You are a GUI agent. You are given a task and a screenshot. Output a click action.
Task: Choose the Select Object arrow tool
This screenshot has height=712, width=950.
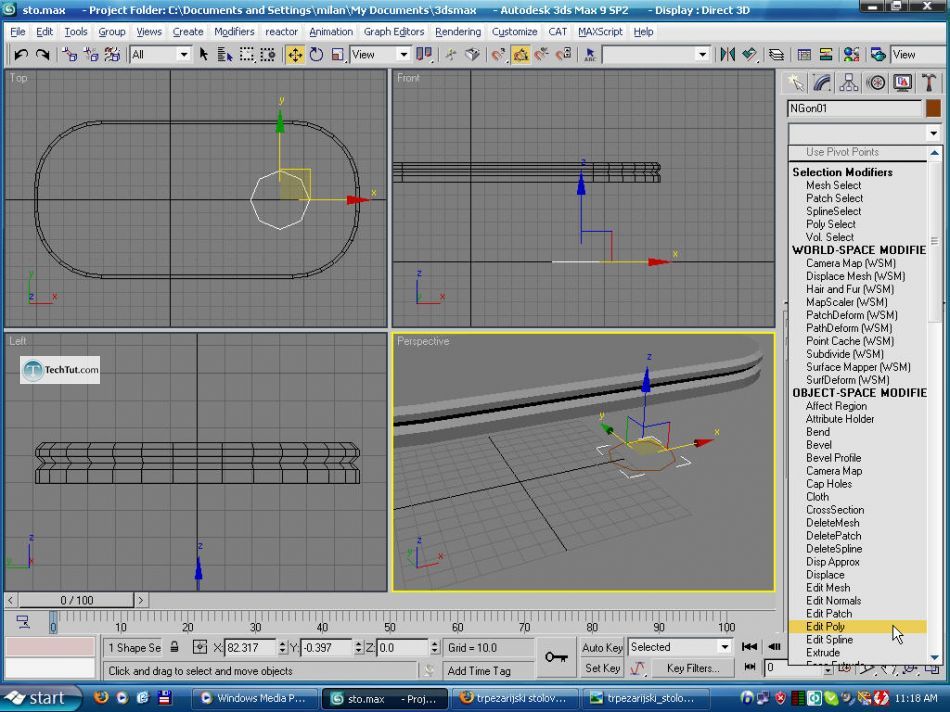click(204, 55)
